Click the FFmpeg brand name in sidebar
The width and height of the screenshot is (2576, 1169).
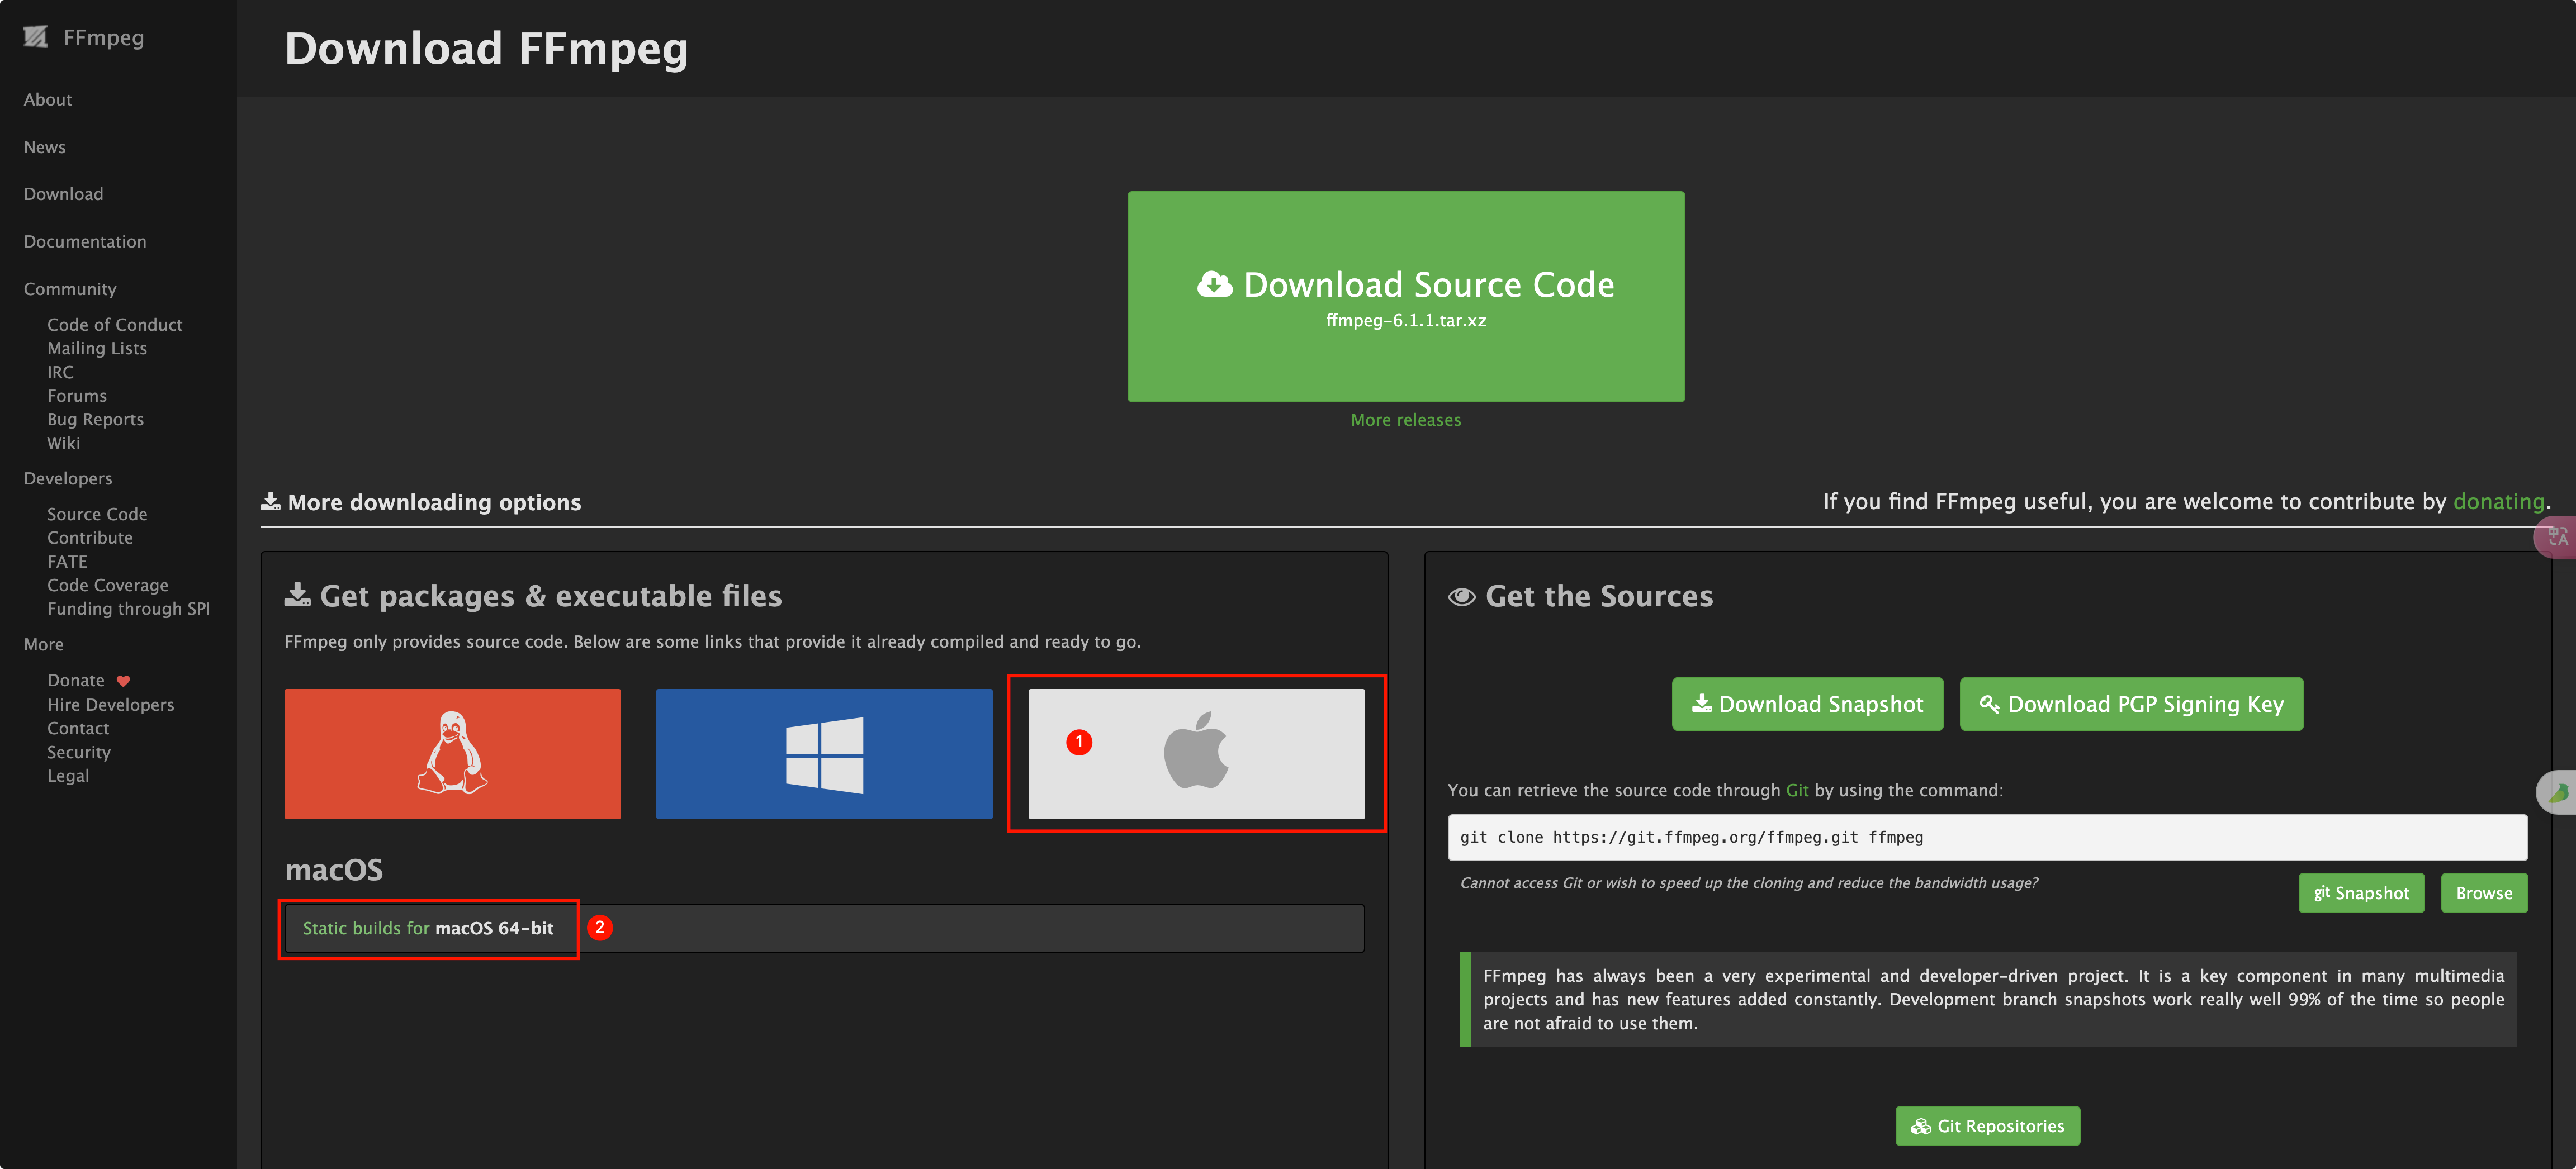pos(104,37)
